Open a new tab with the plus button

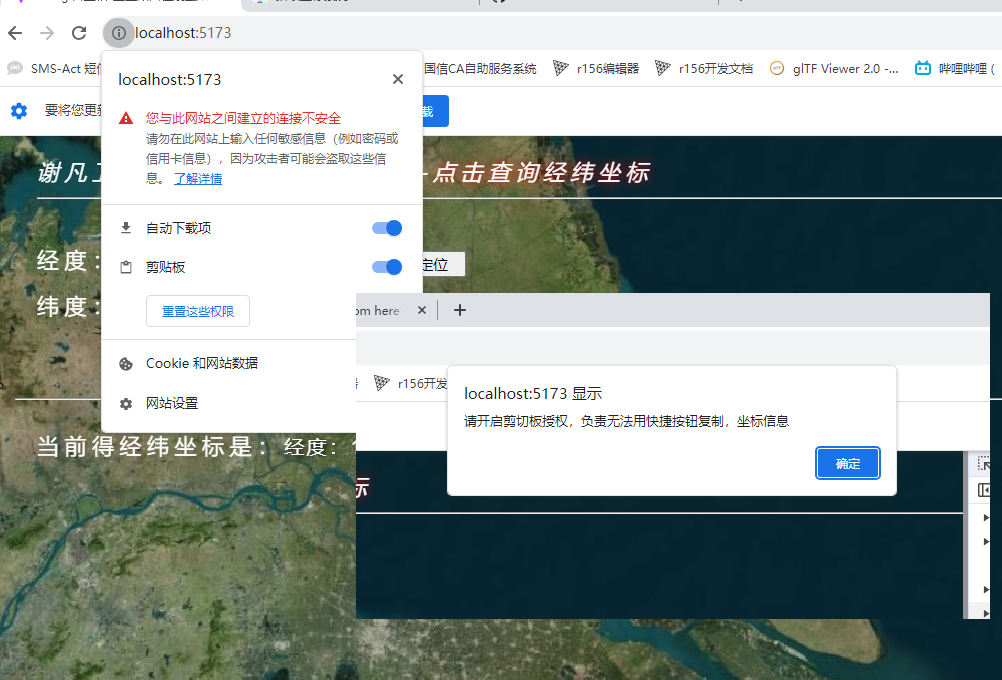pyautogui.click(x=459, y=310)
